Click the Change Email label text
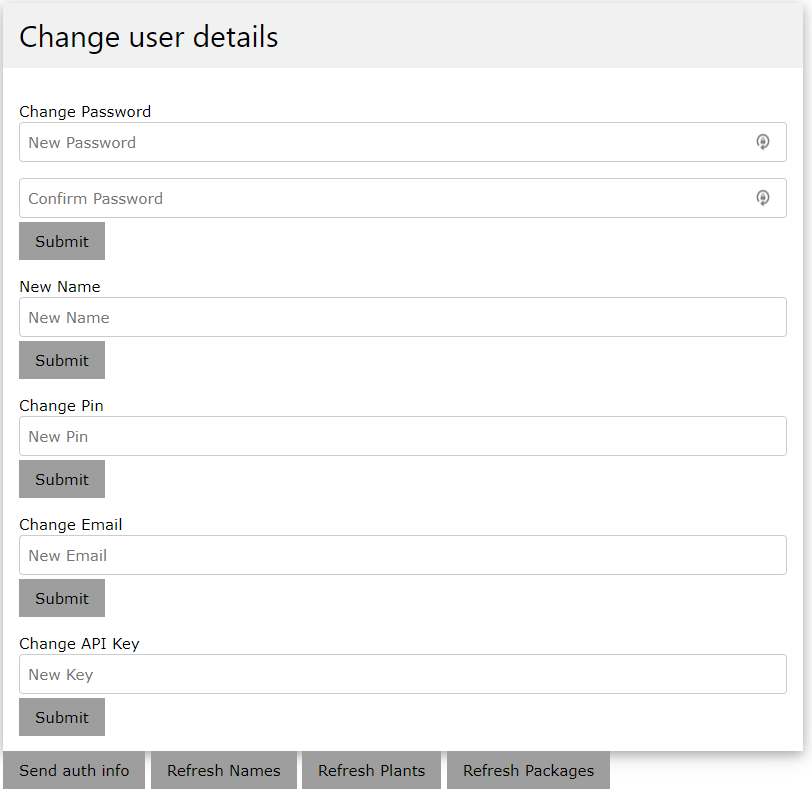 click(x=71, y=524)
